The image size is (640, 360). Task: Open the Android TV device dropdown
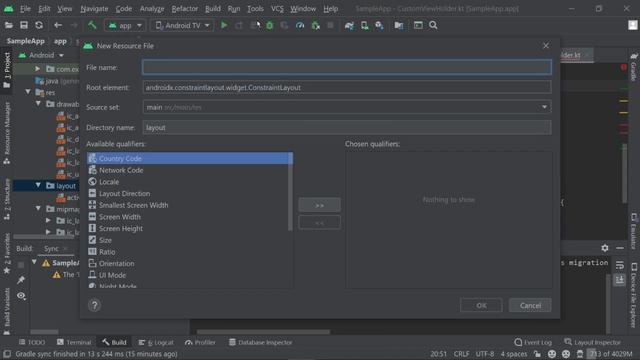click(182, 25)
